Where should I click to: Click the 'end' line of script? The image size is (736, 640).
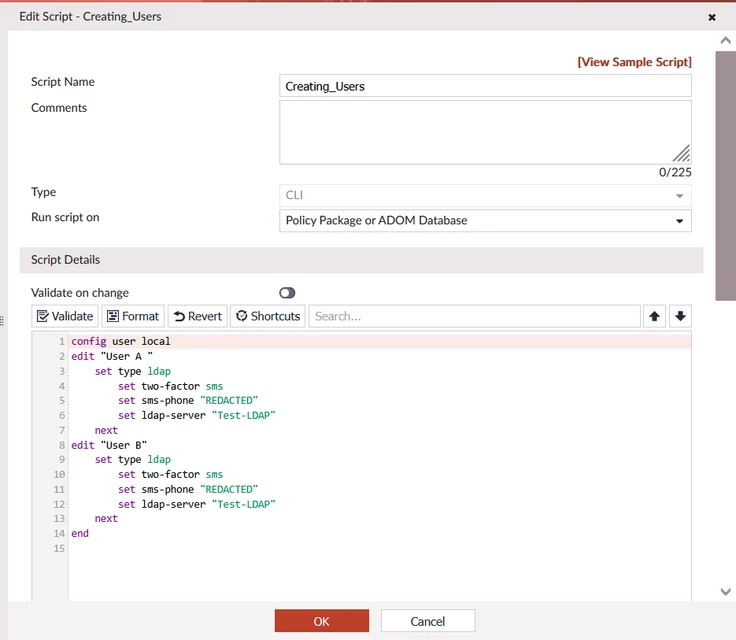coord(80,533)
